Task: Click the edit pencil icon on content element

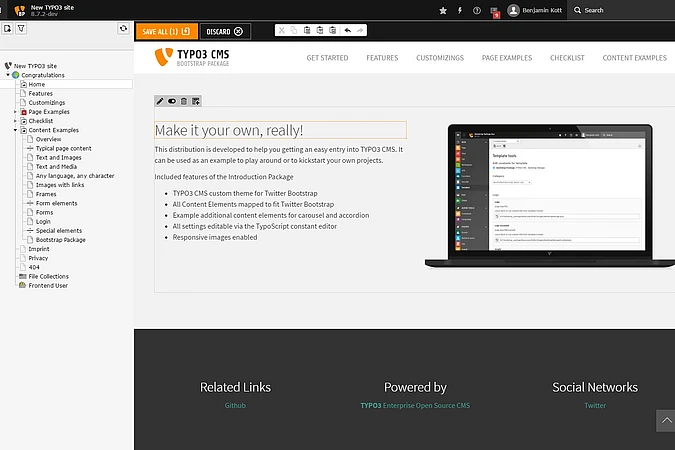Action: click(x=161, y=101)
